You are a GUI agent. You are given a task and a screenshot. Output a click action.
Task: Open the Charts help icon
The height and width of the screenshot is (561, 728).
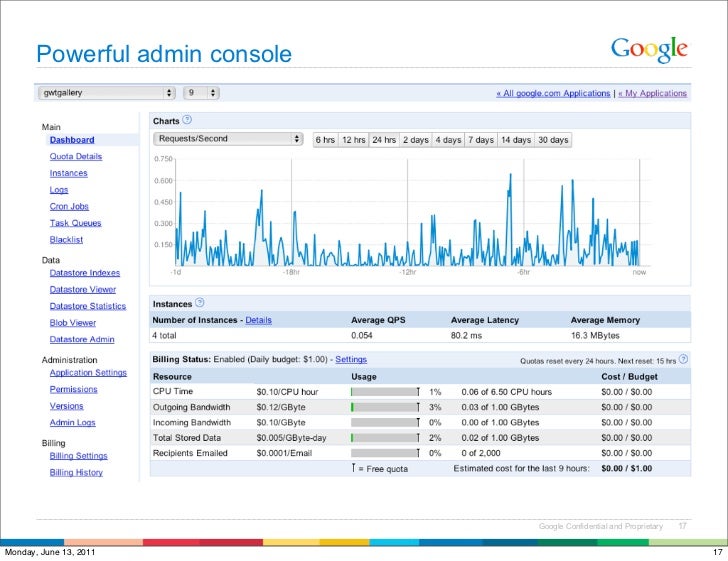tap(187, 120)
